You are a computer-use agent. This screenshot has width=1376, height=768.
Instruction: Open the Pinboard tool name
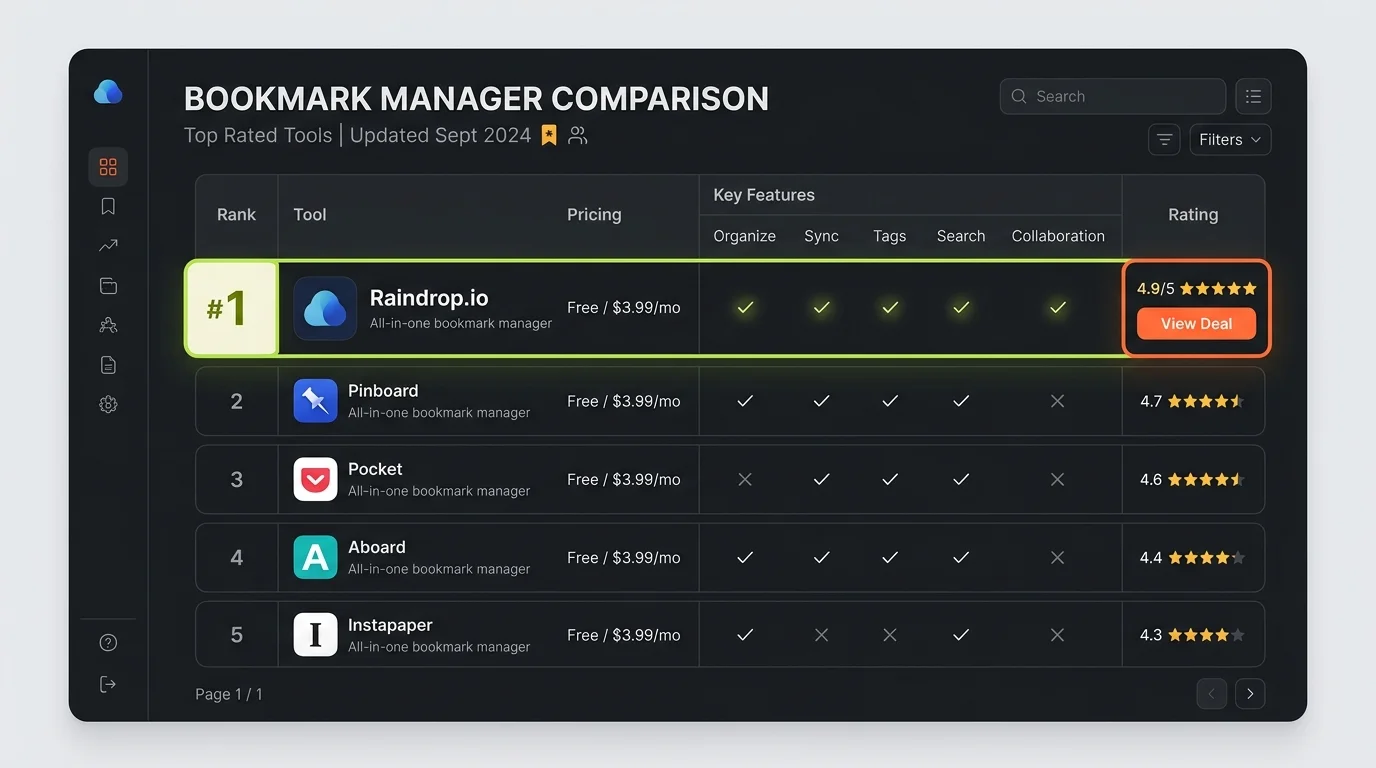[x=383, y=391]
